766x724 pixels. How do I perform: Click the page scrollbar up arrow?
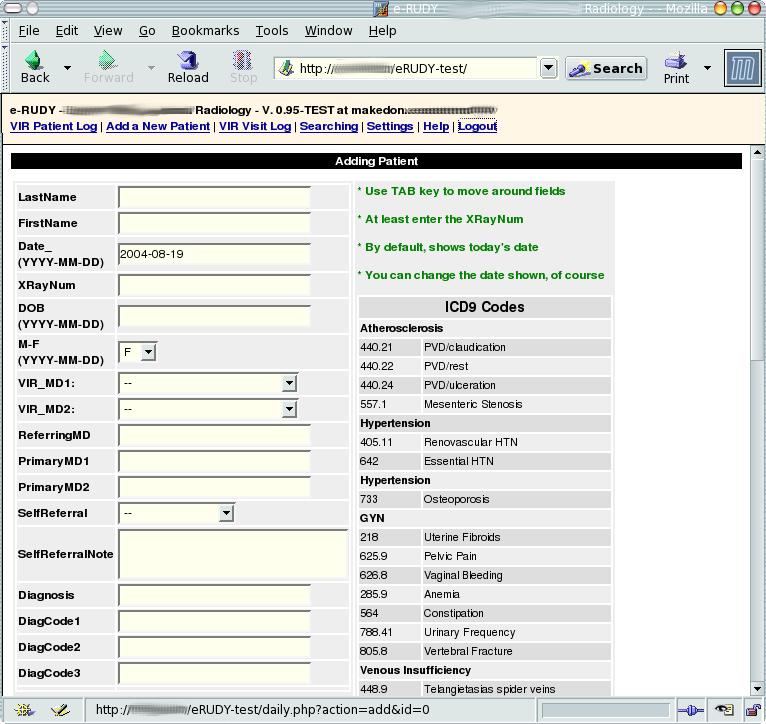click(757, 152)
